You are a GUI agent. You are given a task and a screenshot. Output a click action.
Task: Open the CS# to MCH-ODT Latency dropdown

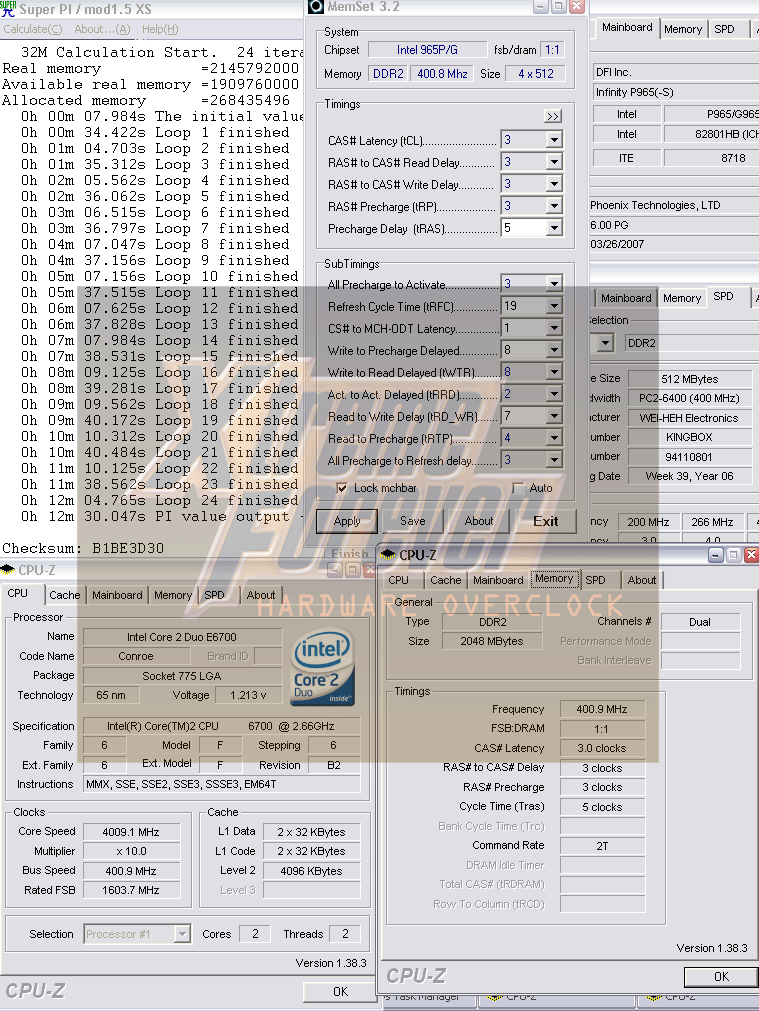pos(554,328)
